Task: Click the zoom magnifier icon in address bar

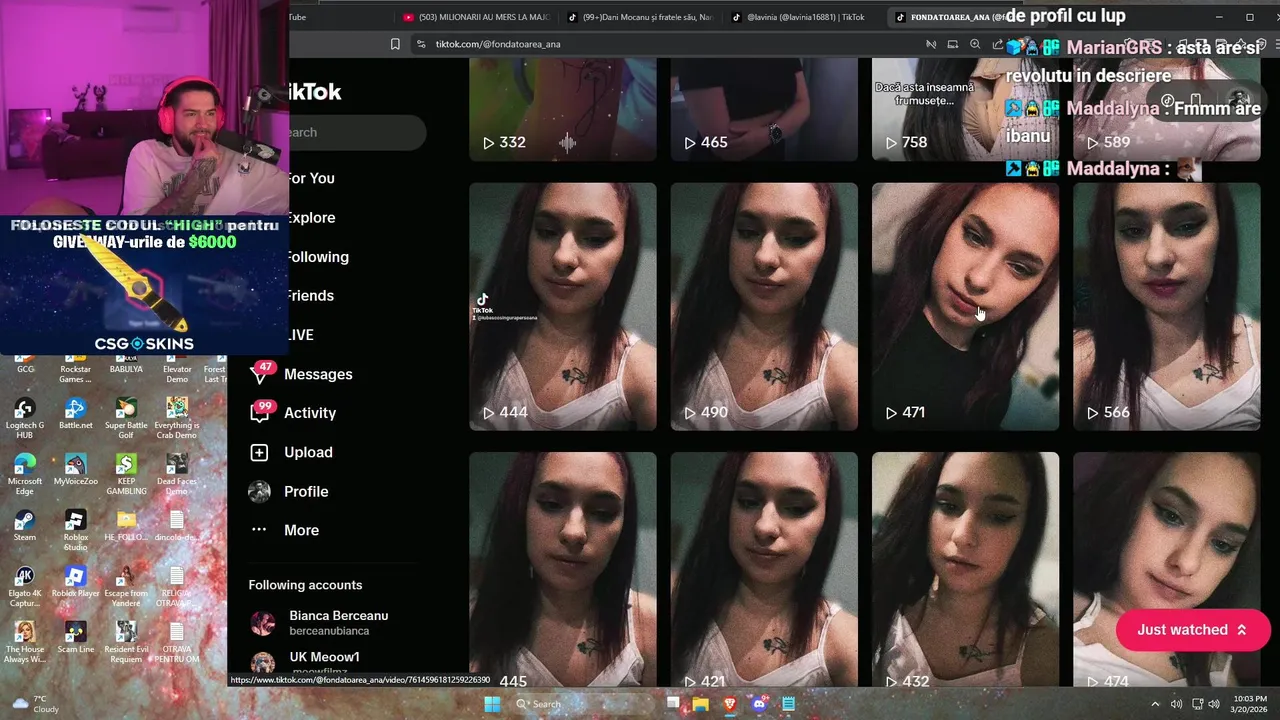Action: click(975, 44)
